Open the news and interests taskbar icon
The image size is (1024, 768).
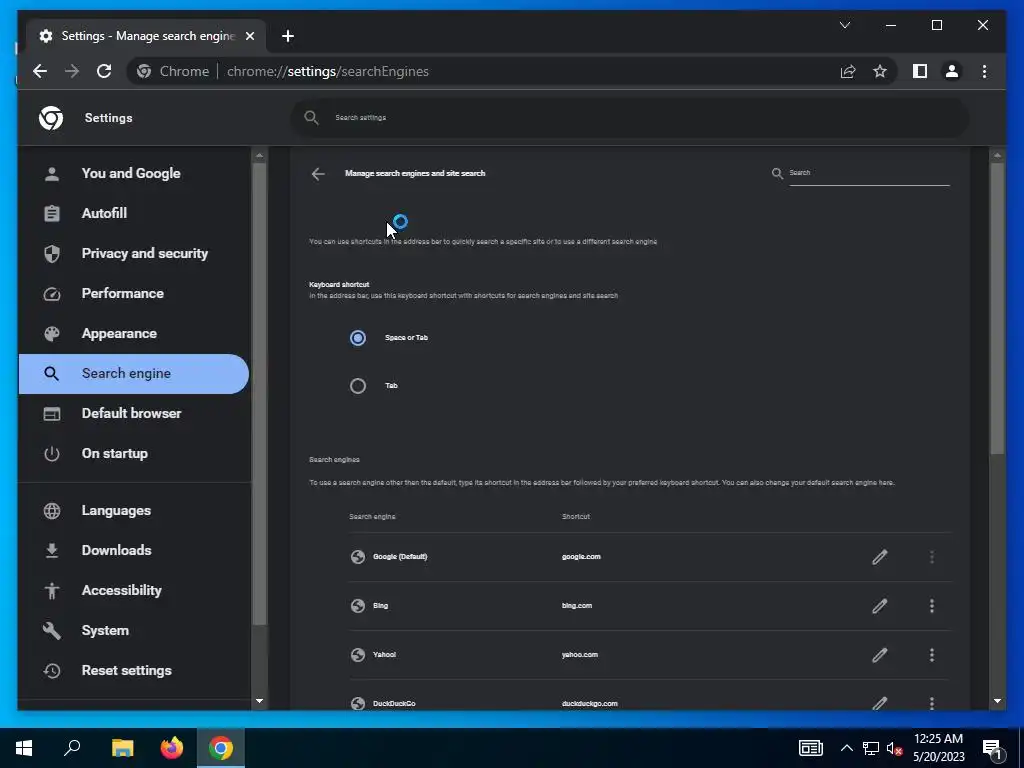810,748
